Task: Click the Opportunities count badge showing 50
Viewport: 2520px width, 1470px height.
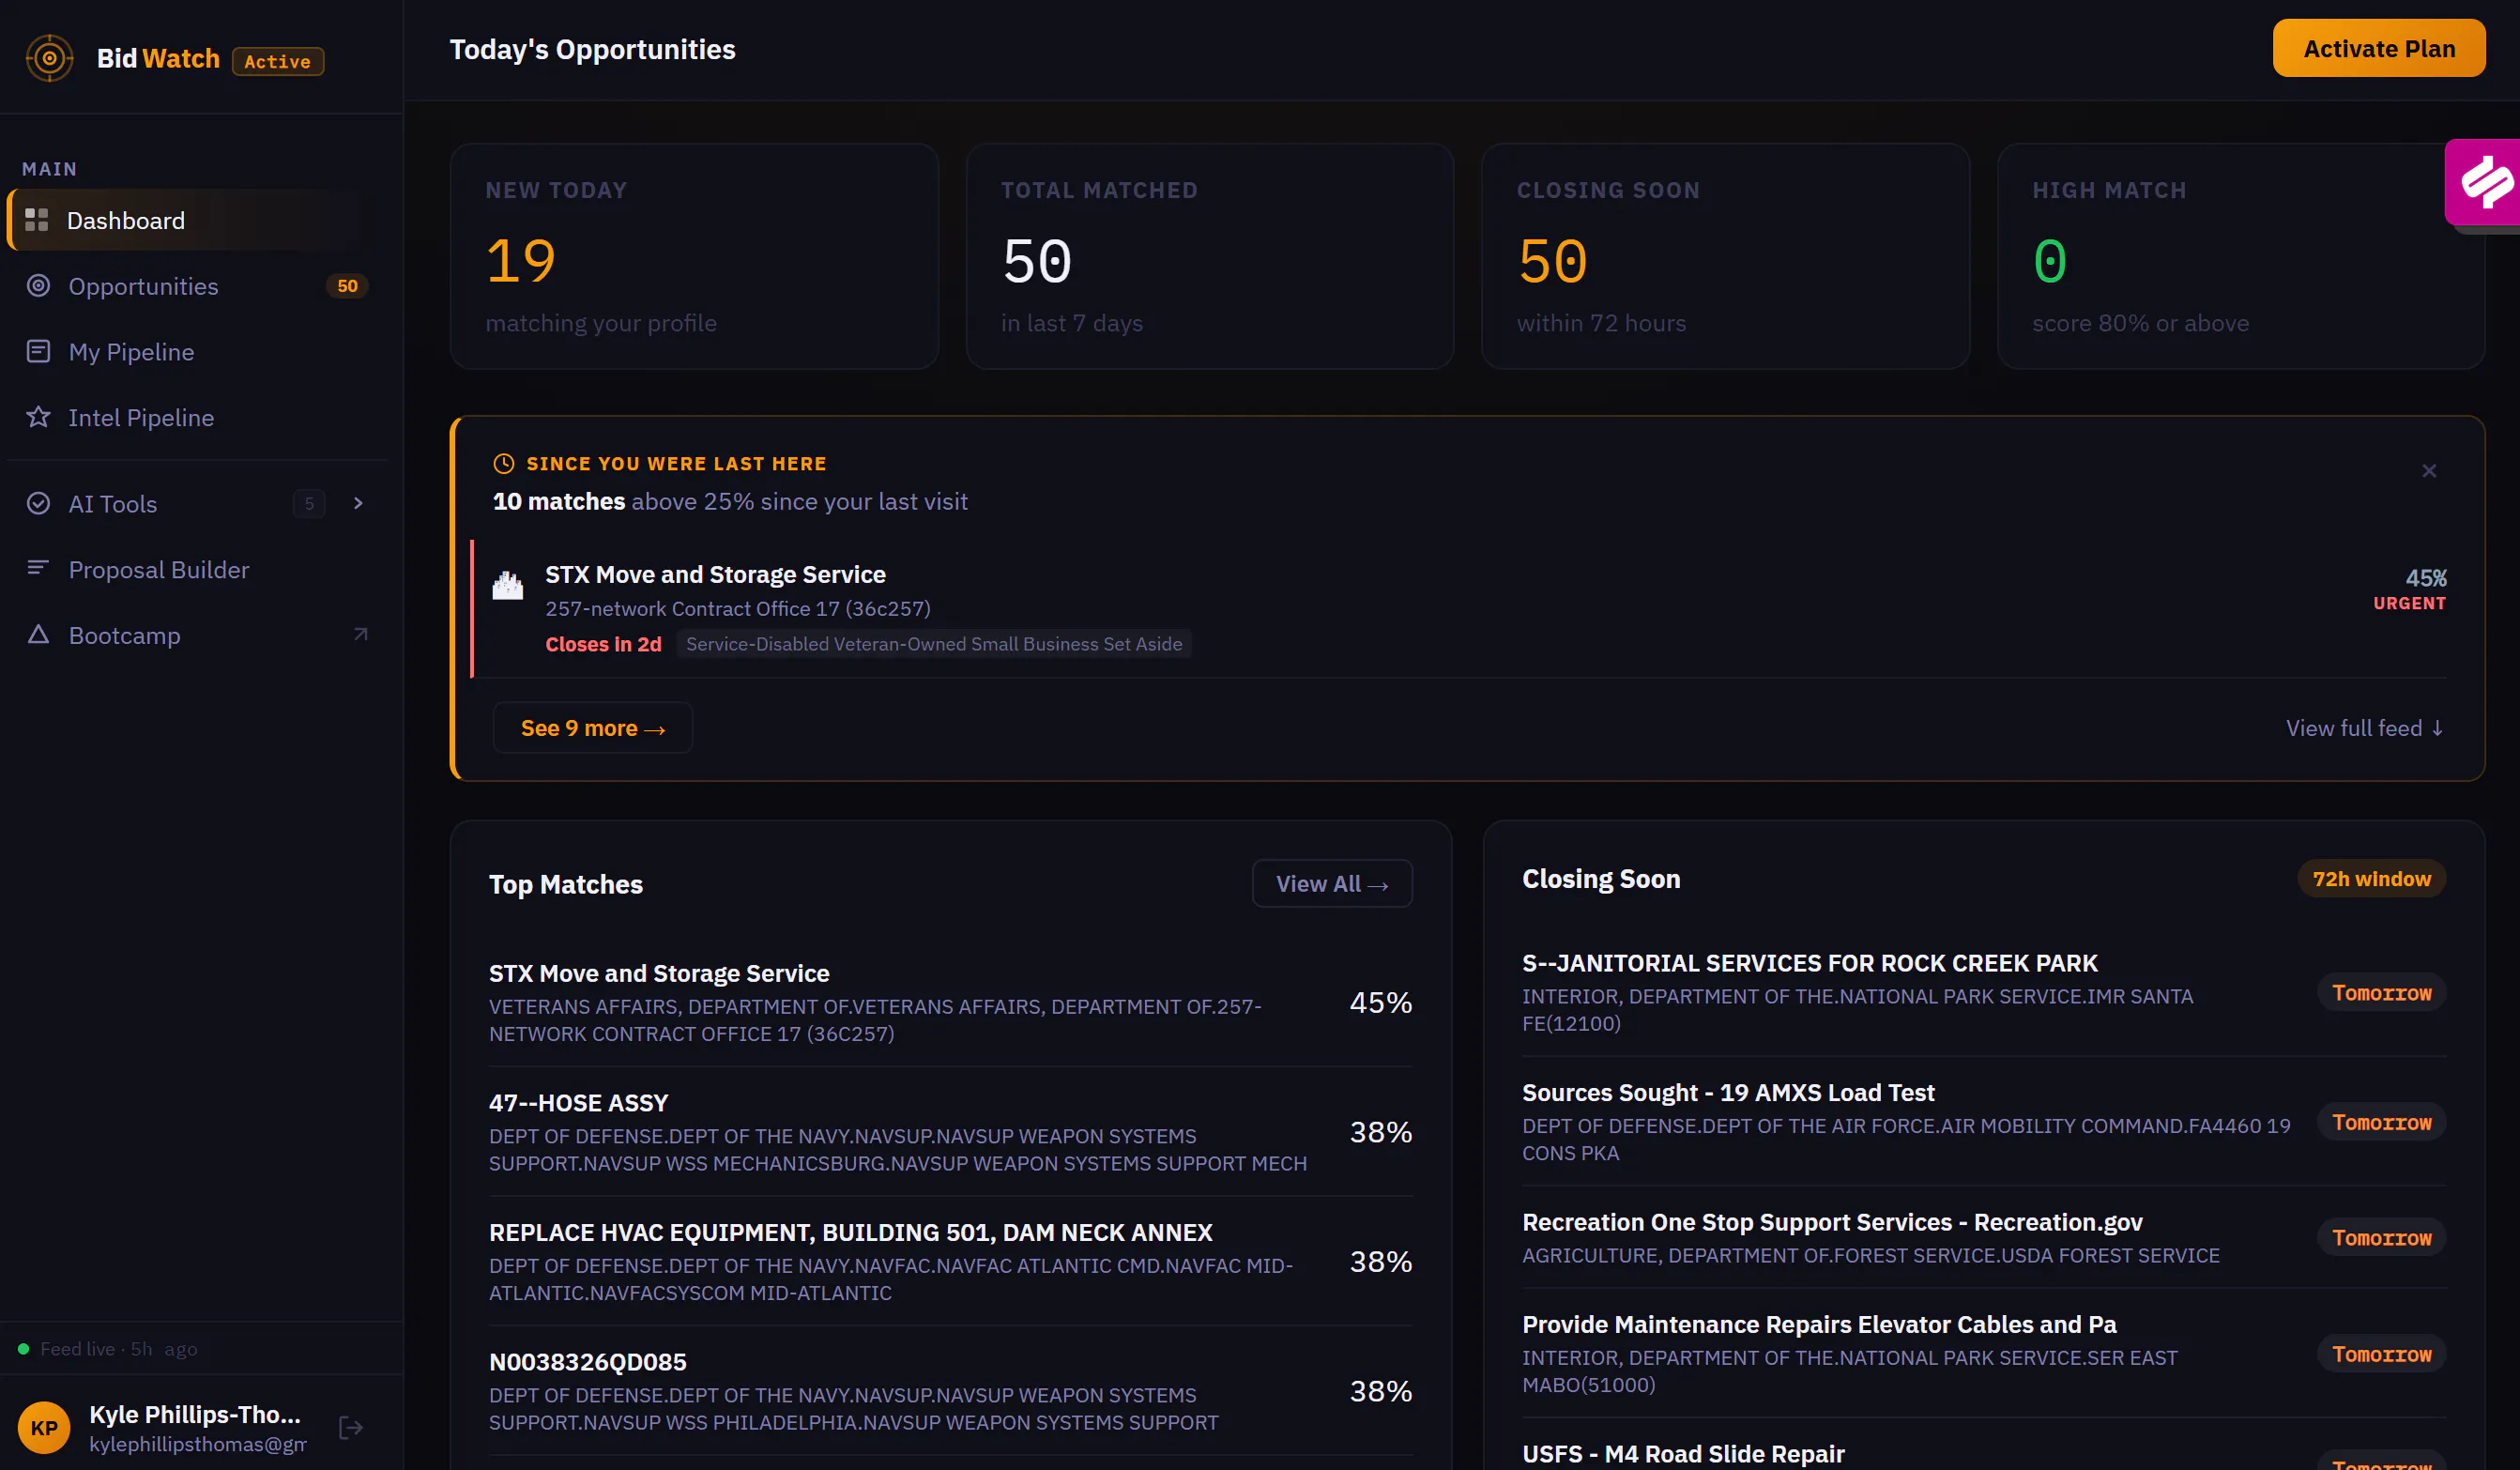Action: [347, 286]
